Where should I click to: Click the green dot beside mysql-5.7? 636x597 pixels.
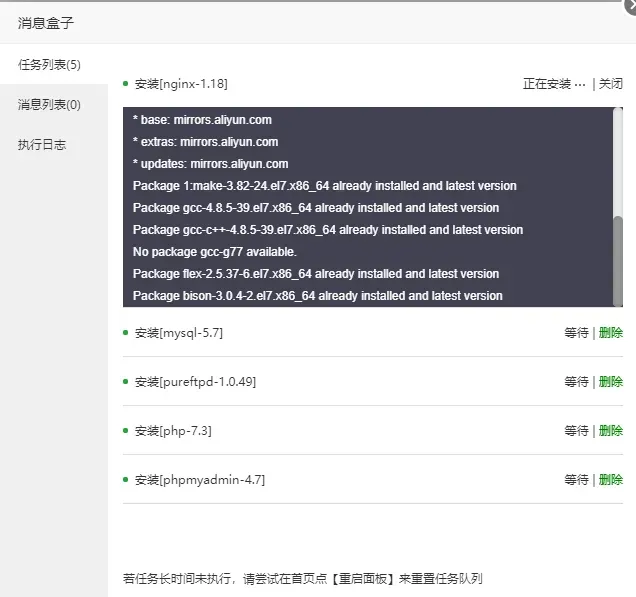point(125,333)
